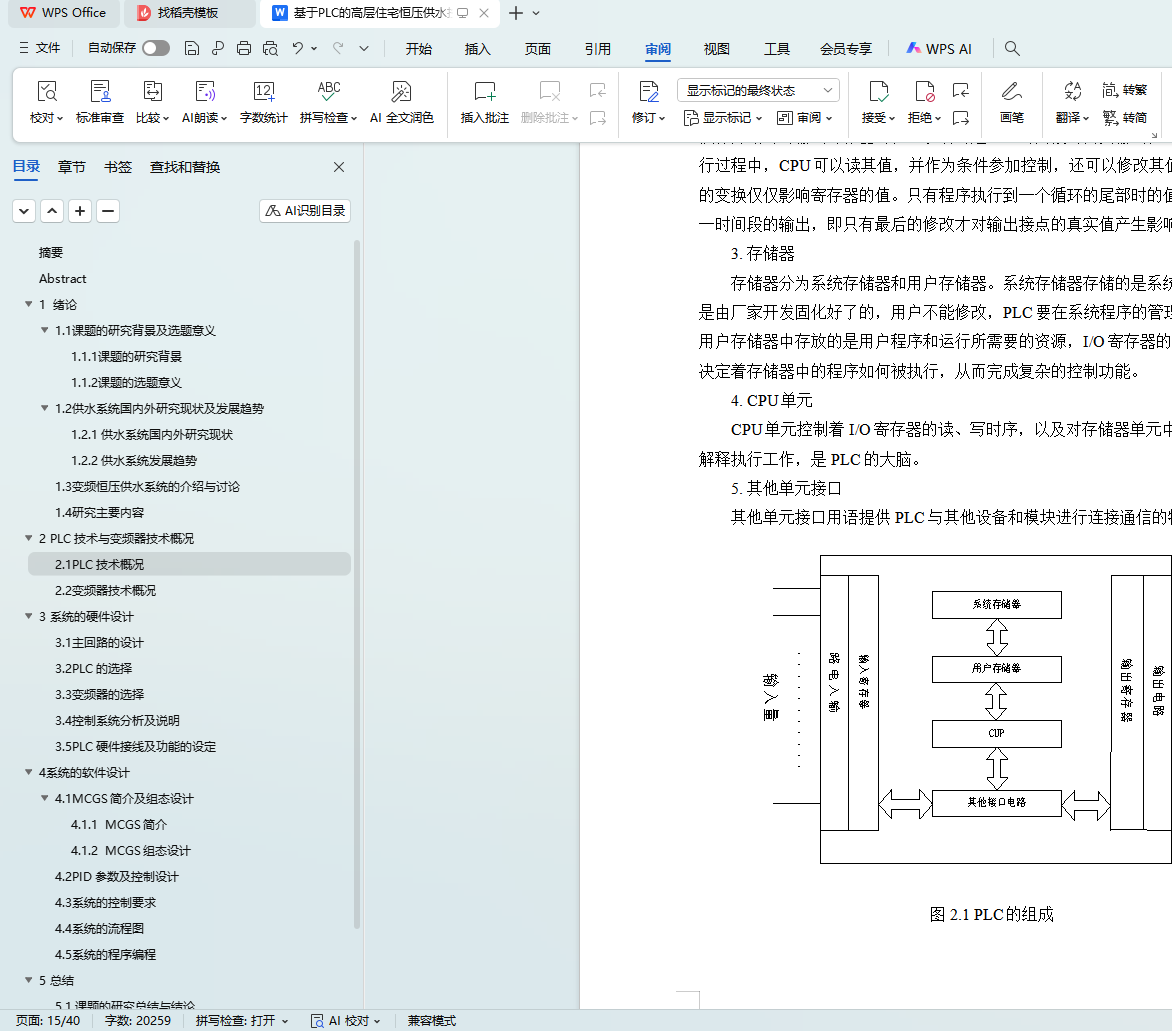Screen dimensions: 1172x1031
Task: Collapse the 4.1MCGS 简介及组态设计 section
Action: 44,799
